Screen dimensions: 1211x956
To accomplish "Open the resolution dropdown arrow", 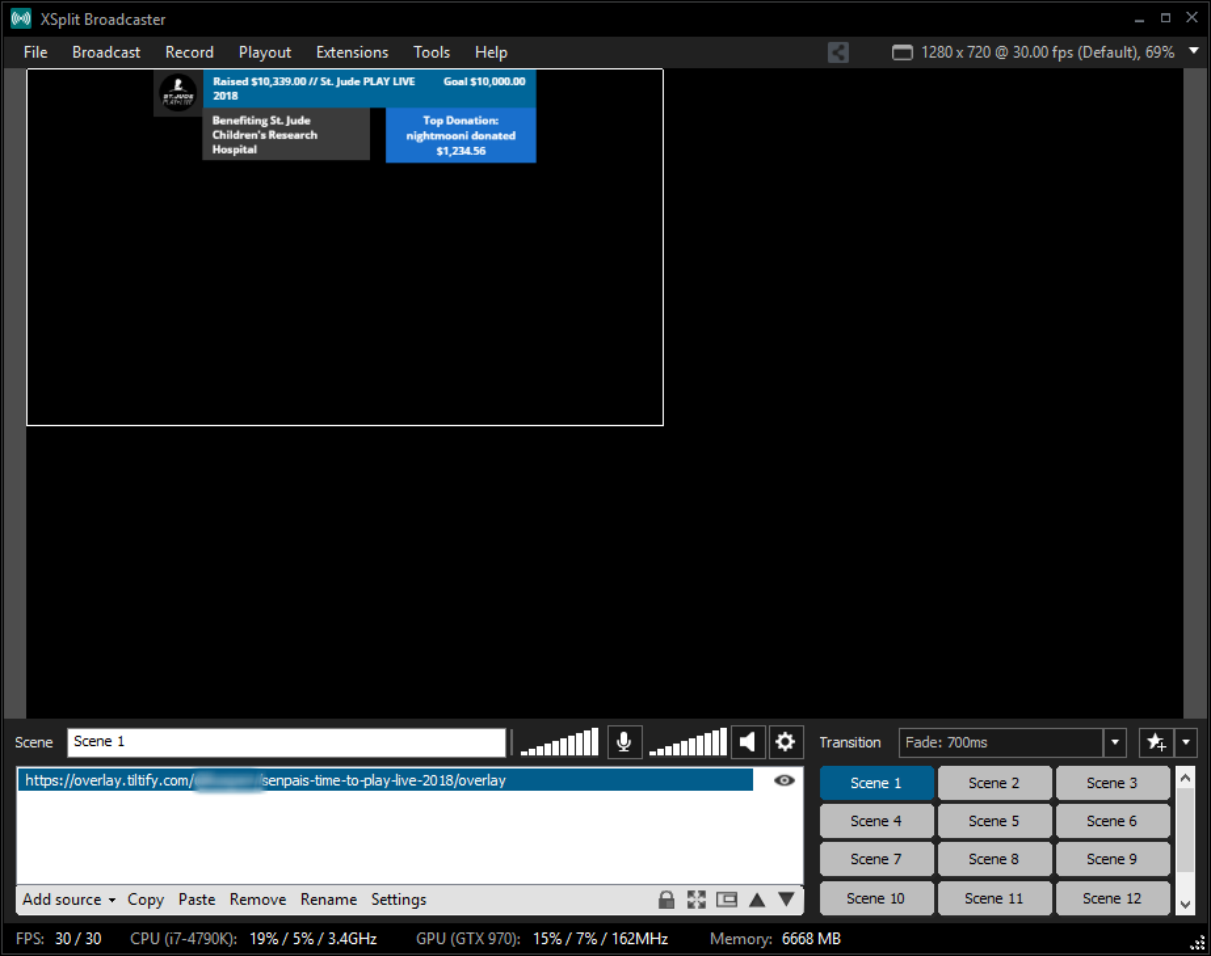I will coord(1193,52).
